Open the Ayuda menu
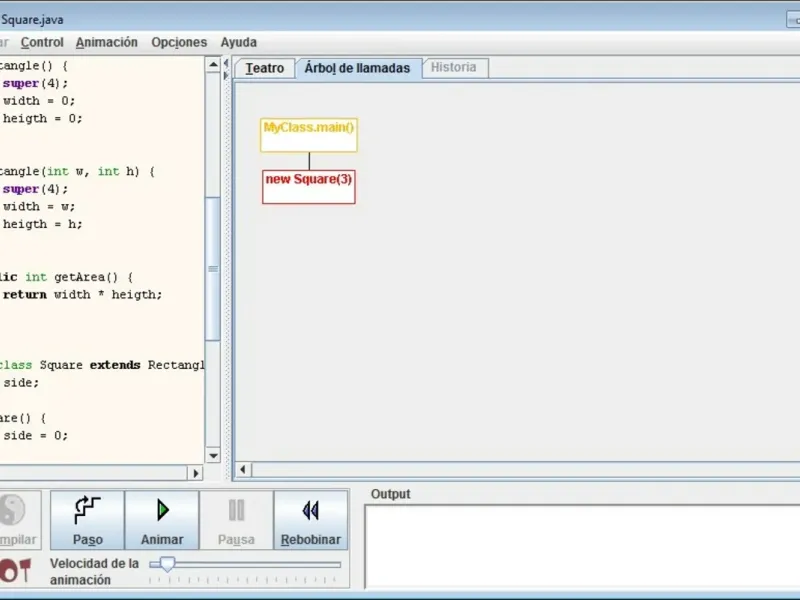800x600 pixels. click(x=239, y=42)
